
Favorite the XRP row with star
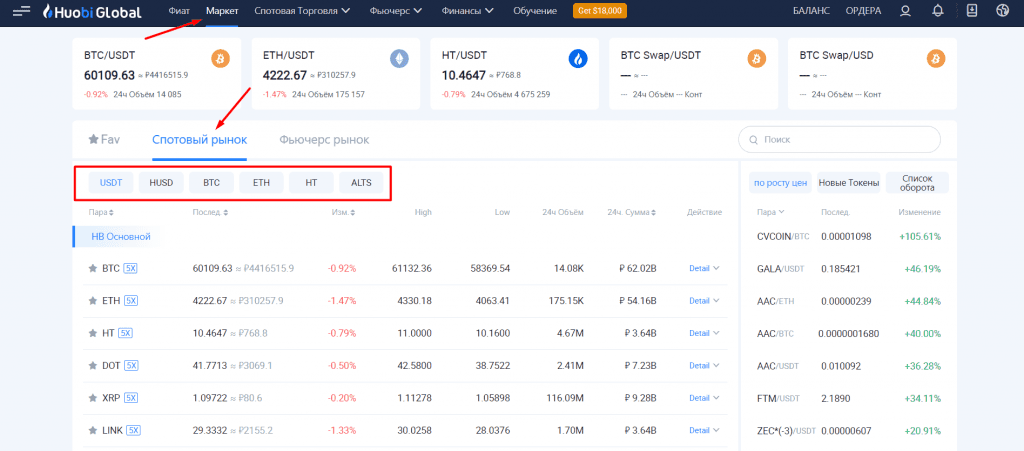(93, 397)
